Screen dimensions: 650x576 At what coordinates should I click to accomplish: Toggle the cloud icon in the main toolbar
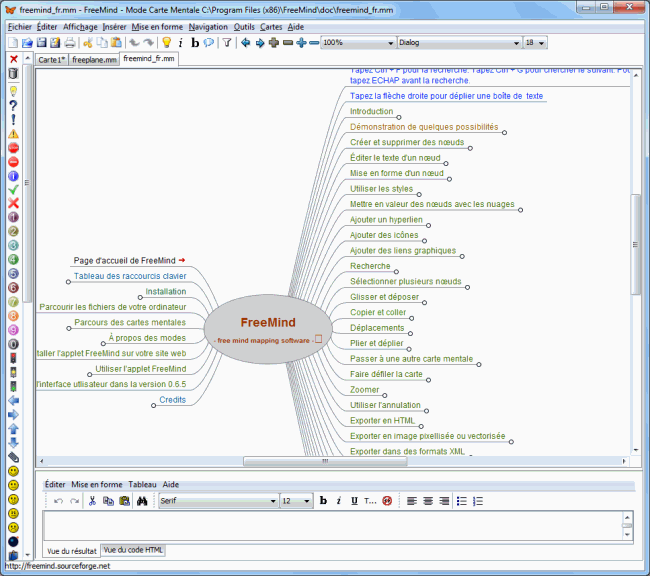(x=209, y=43)
